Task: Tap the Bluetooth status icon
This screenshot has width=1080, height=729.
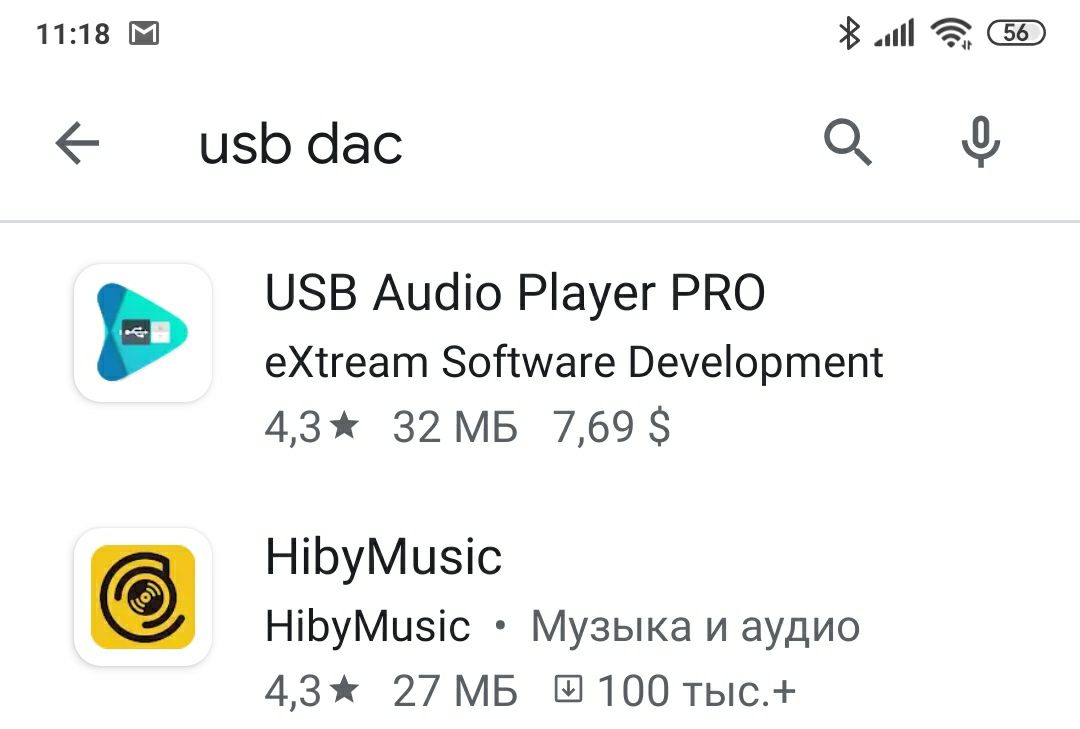Action: coord(849,32)
